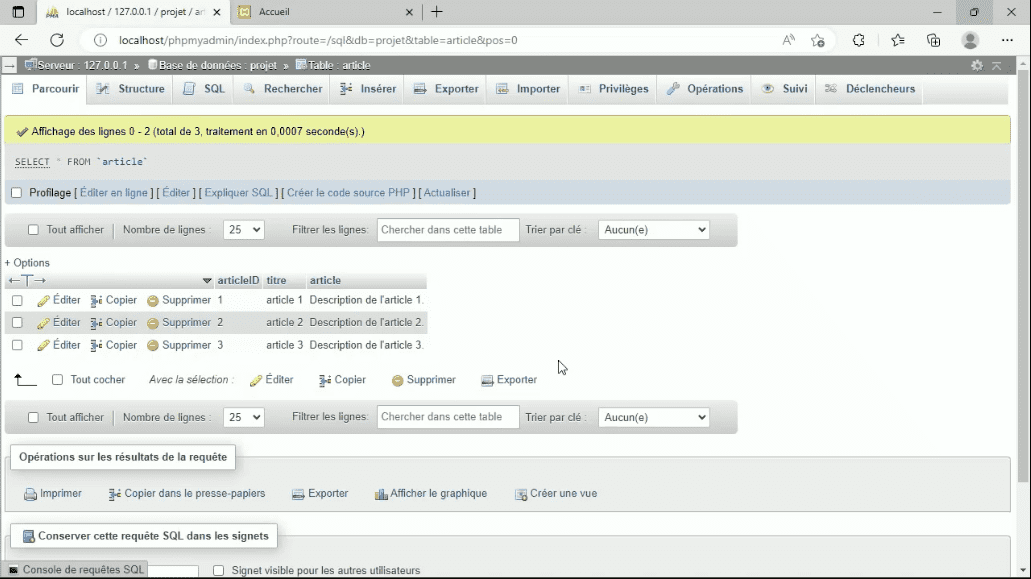Open the Nombre de lignes dropdown
Image resolution: width=1031 pixels, height=579 pixels.
(243, 229)
